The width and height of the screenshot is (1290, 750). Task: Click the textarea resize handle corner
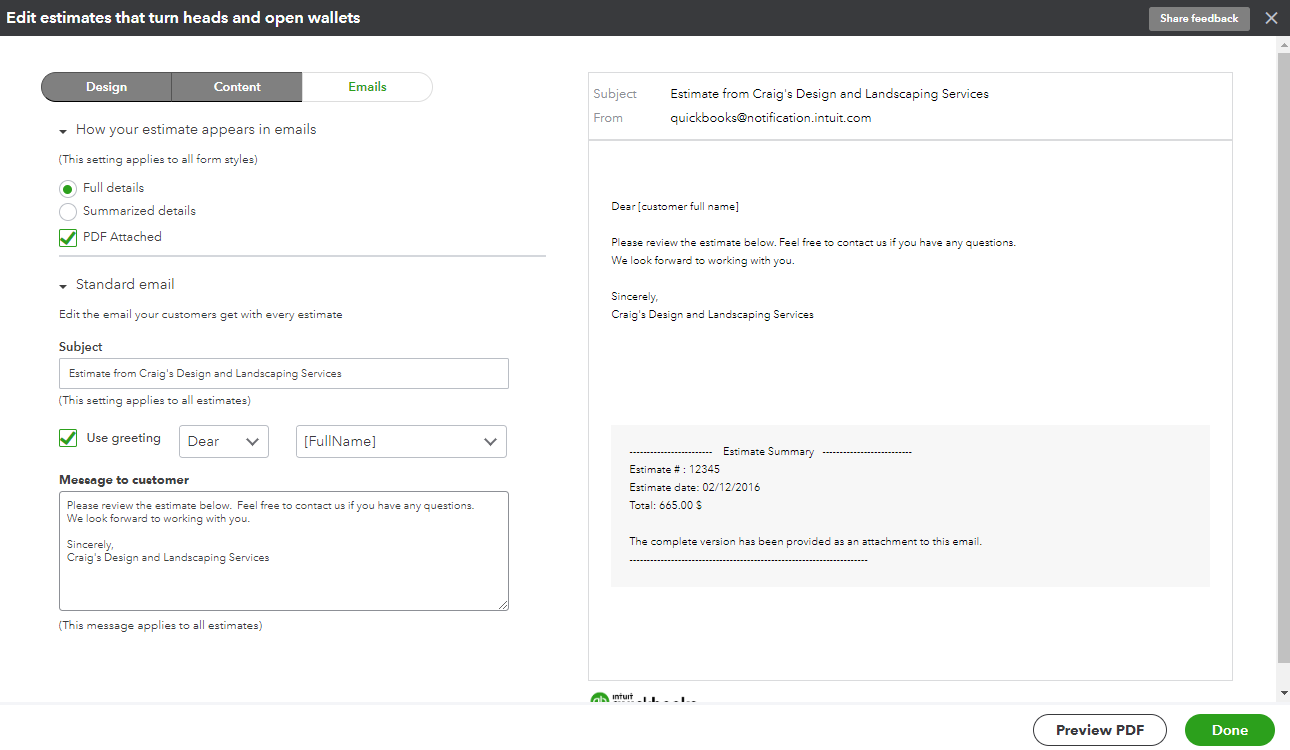tap(504, 605)
